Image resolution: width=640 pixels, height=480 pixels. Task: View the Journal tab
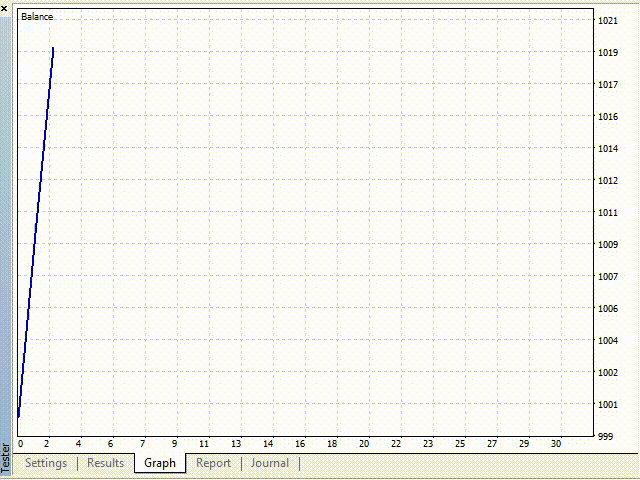(x=270, y=463)
